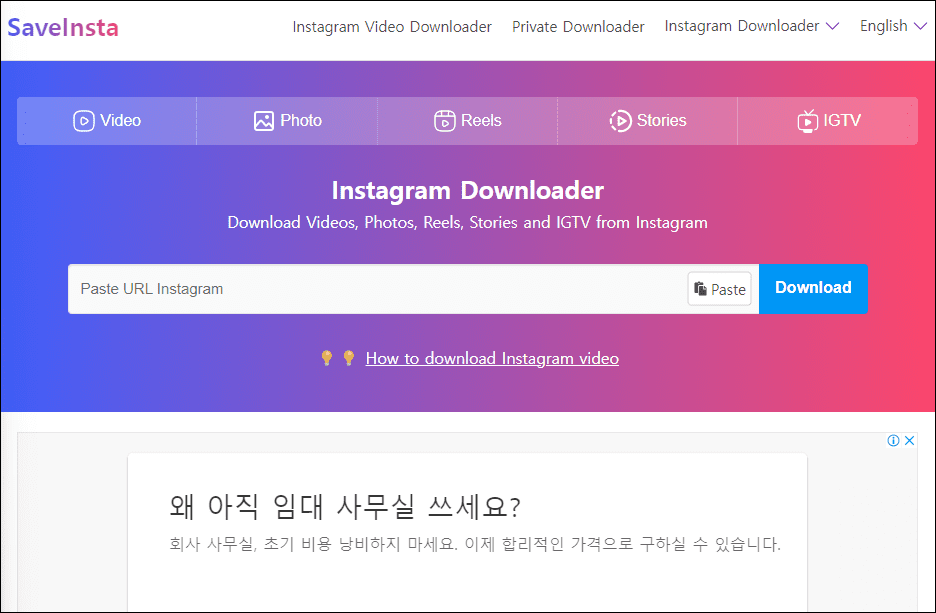
Task: Switch to the Stories tab label
Action: pos(661,121)
